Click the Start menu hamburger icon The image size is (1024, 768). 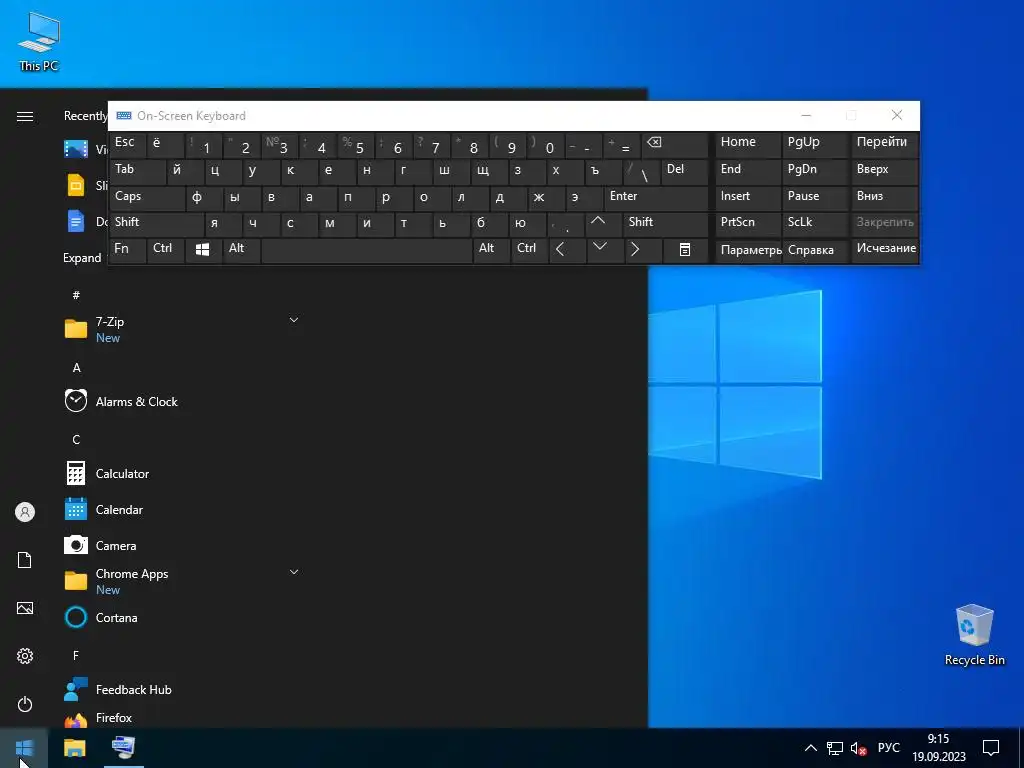point(25,116)
